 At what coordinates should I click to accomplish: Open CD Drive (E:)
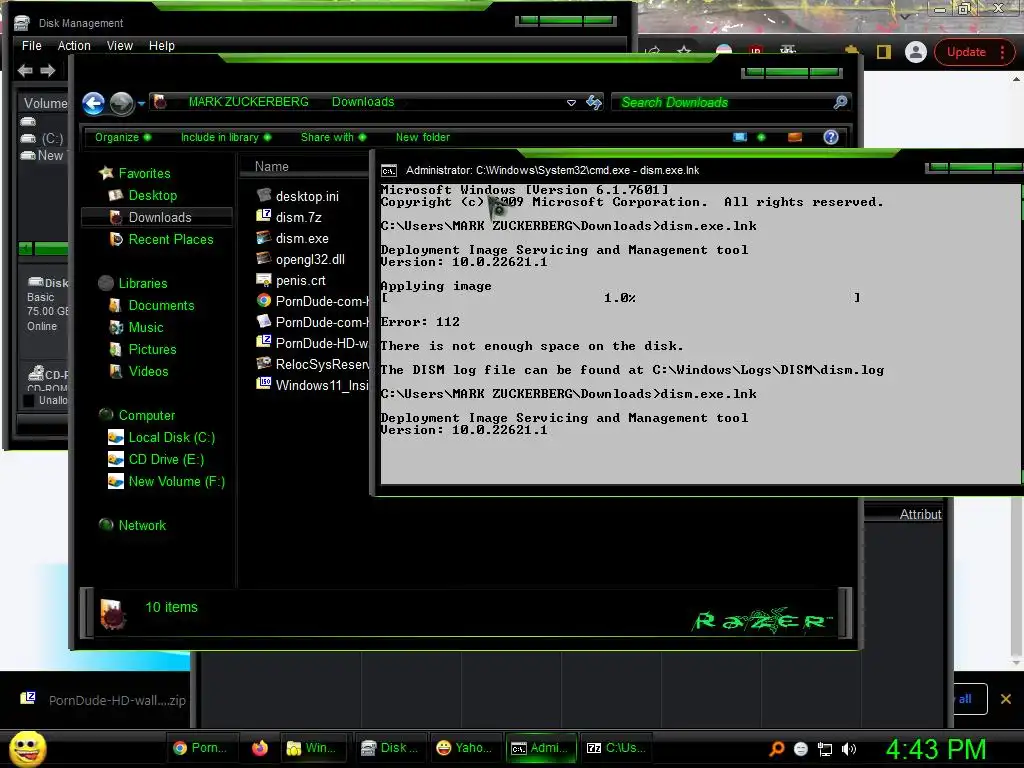pyautogui.click(x=166, y=459)
